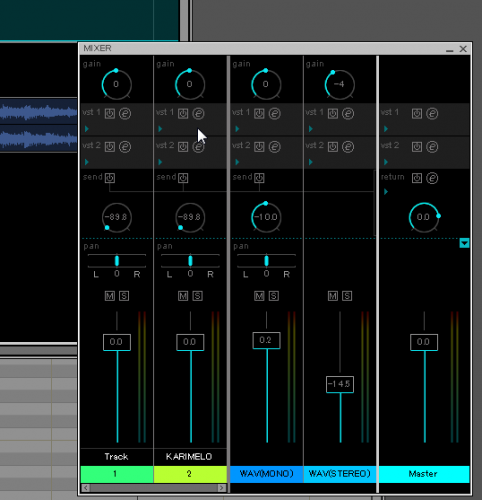Open vst 1 editor on KARIMELO channel
This screenshot has width=482, height=500.
coord(198,114)
